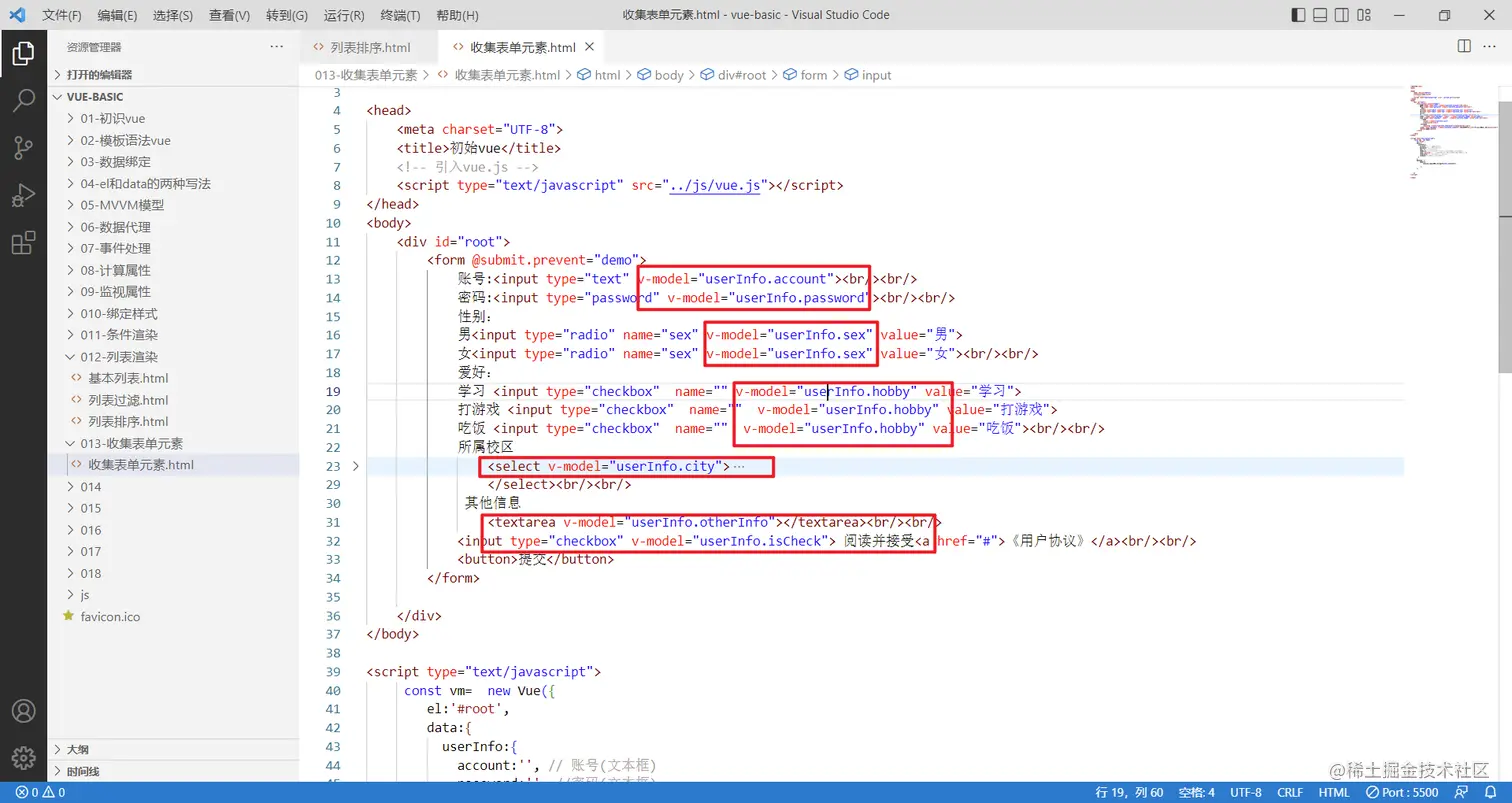Click errors and warnings status indicator
The image size is (1512, 803).
[x=40, y=793]
